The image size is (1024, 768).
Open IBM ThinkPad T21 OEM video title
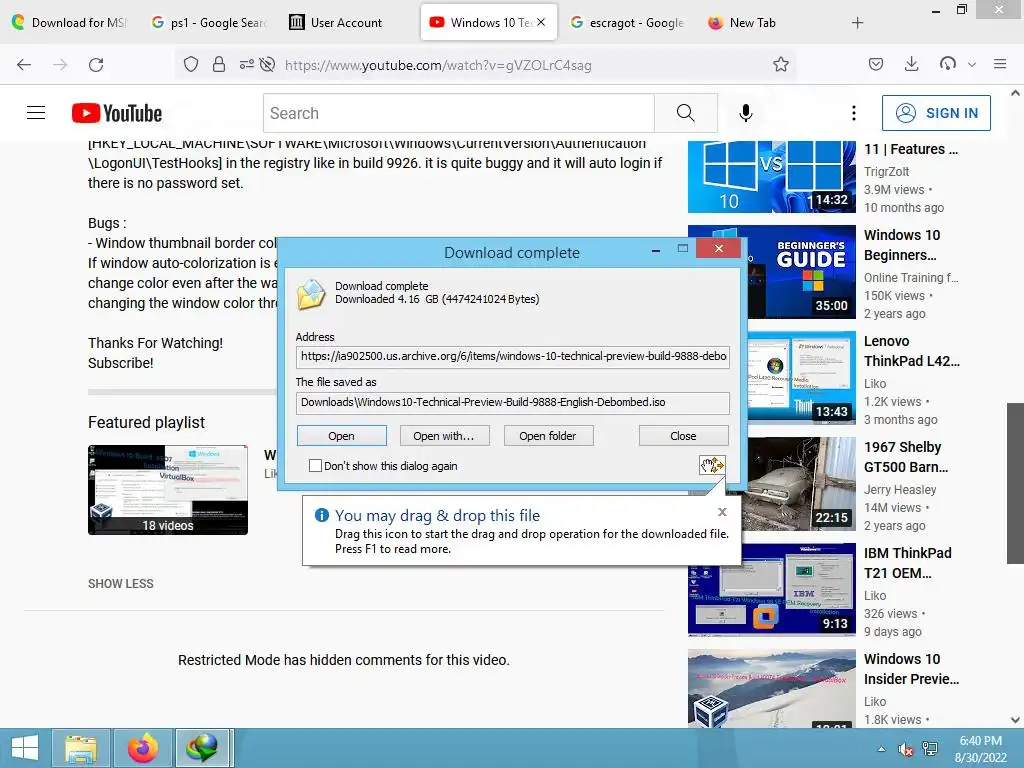coord(908,563)
